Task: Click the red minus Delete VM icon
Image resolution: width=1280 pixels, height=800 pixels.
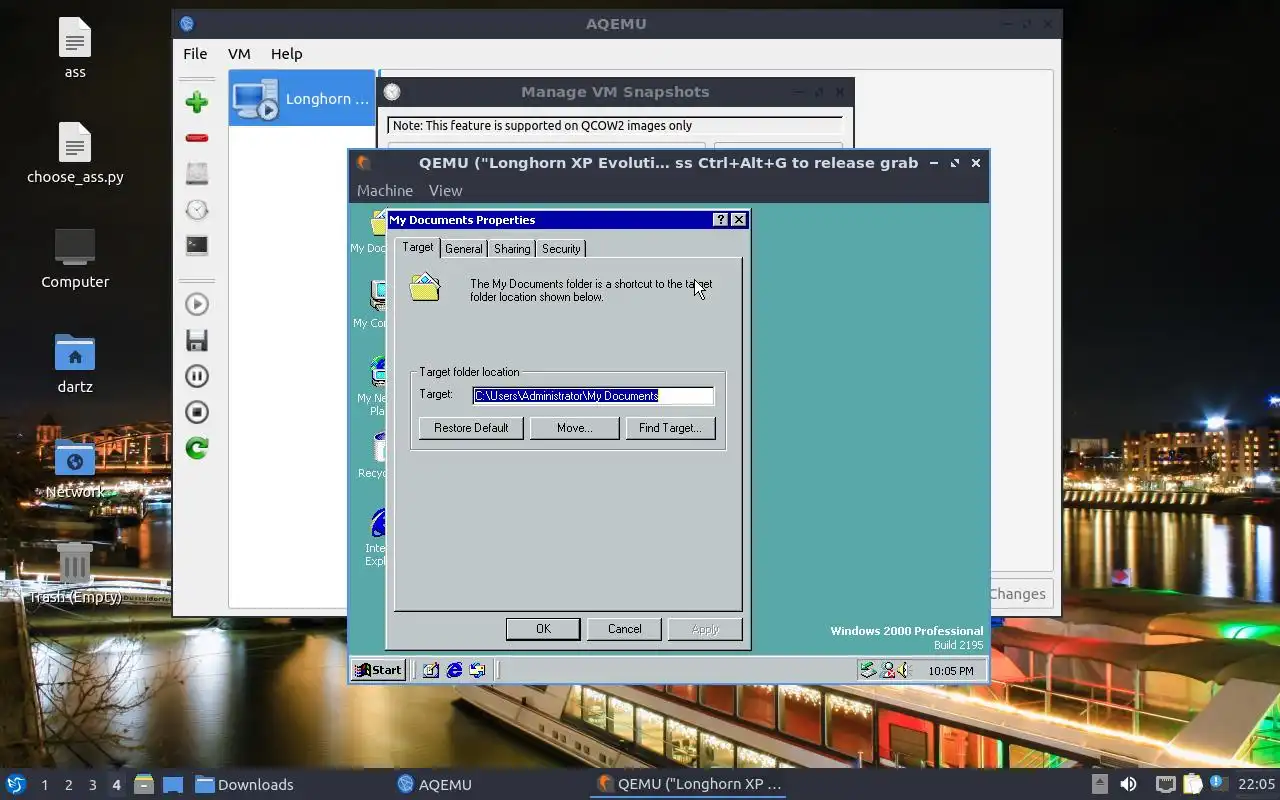Action: click(197, 138)
